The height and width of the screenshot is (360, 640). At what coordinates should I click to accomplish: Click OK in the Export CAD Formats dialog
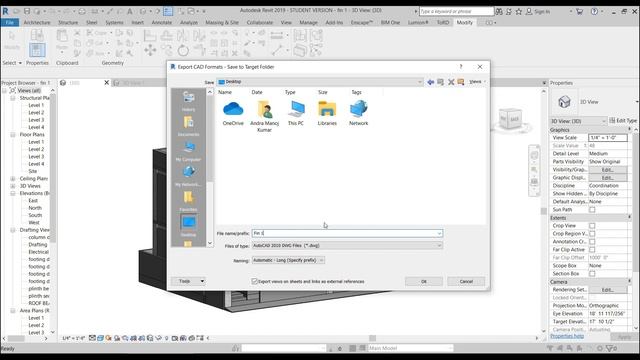point(424,281)
